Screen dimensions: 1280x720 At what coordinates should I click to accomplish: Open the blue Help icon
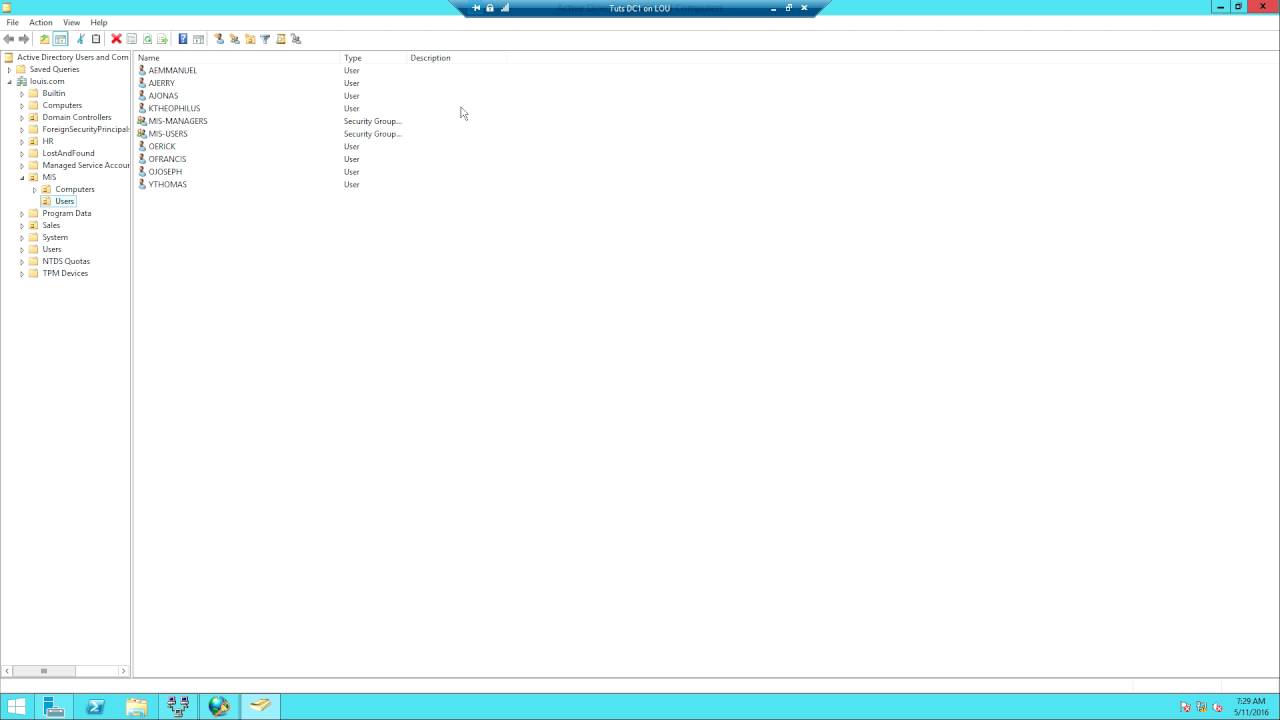183,39
